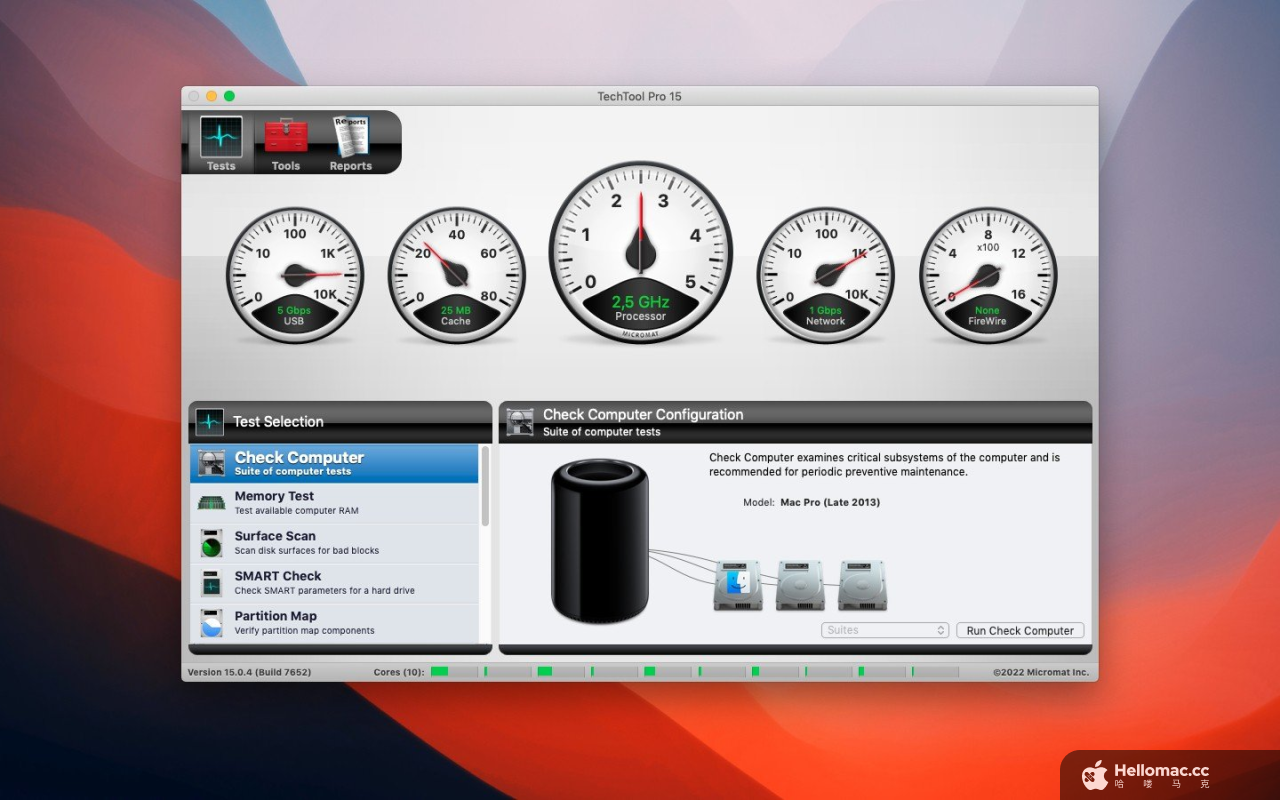Click the 5 Gbps USB reading
This screenshot has height=800, width=1280.
294,311
